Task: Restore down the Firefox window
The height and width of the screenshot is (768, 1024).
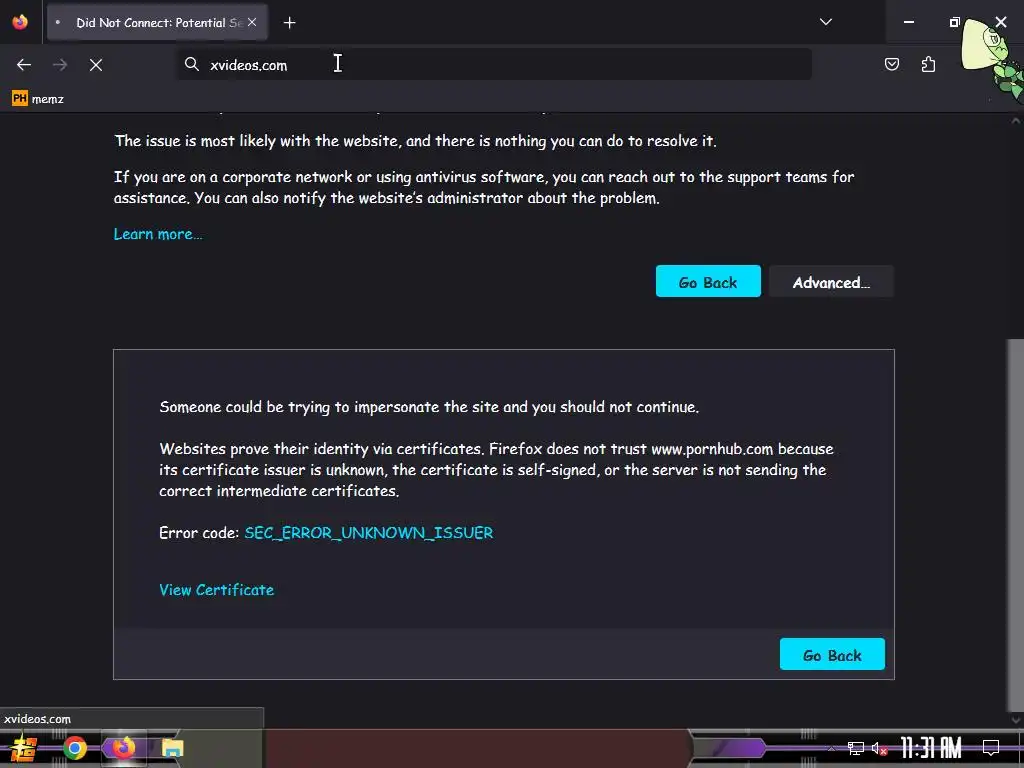Action: (954, 22)
